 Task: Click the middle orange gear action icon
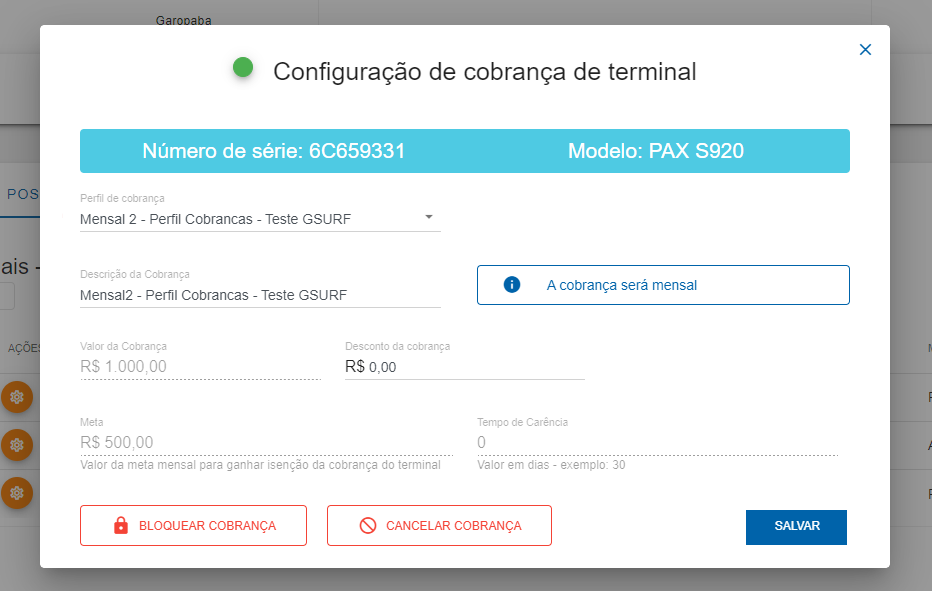17,444
